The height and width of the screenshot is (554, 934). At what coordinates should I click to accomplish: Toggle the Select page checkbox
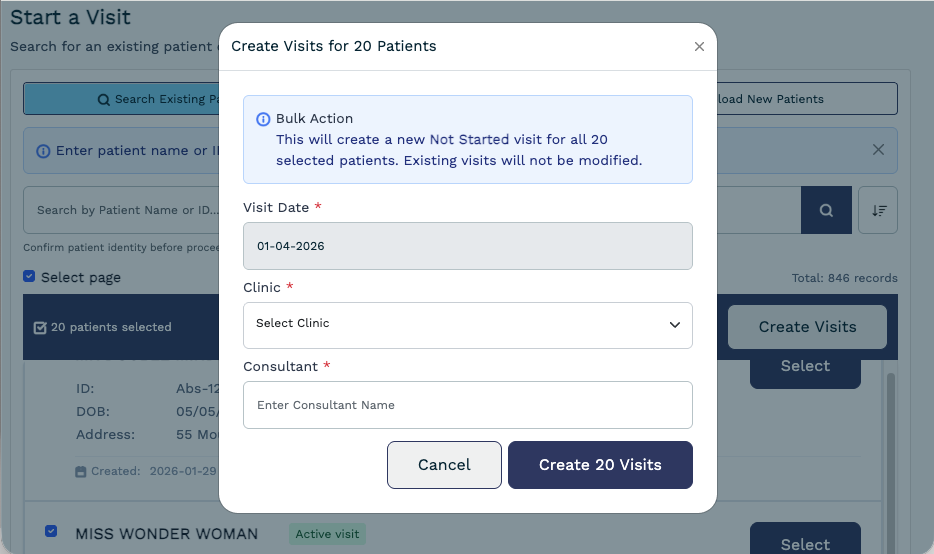click(29, 277)
